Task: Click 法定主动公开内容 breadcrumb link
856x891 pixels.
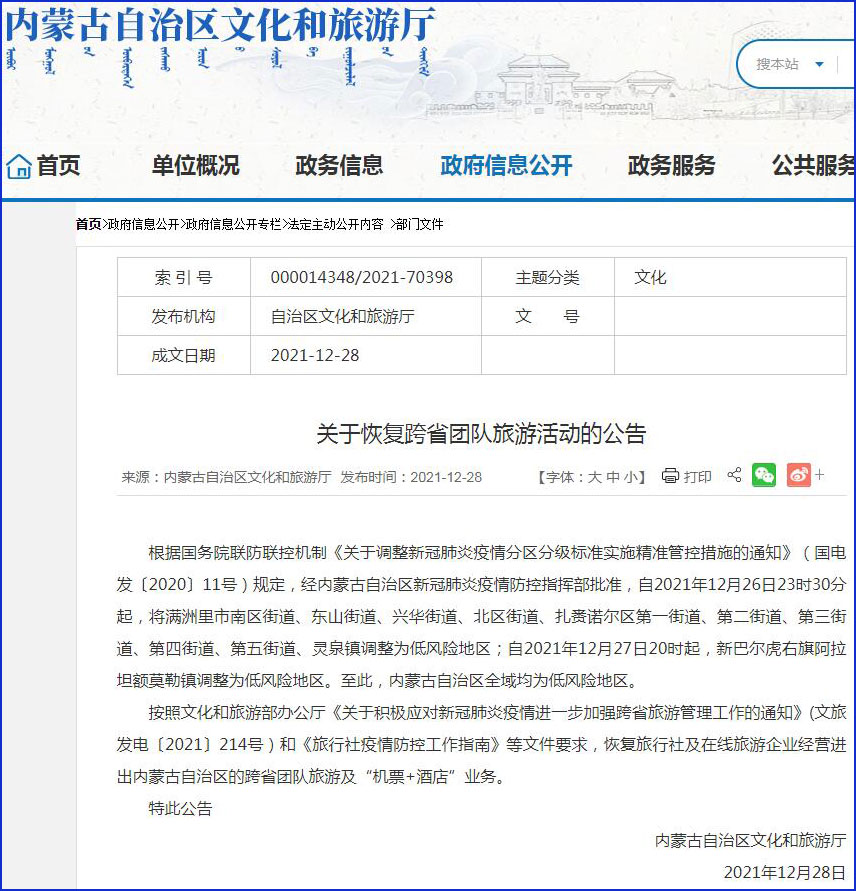Action: pos(335,224)
